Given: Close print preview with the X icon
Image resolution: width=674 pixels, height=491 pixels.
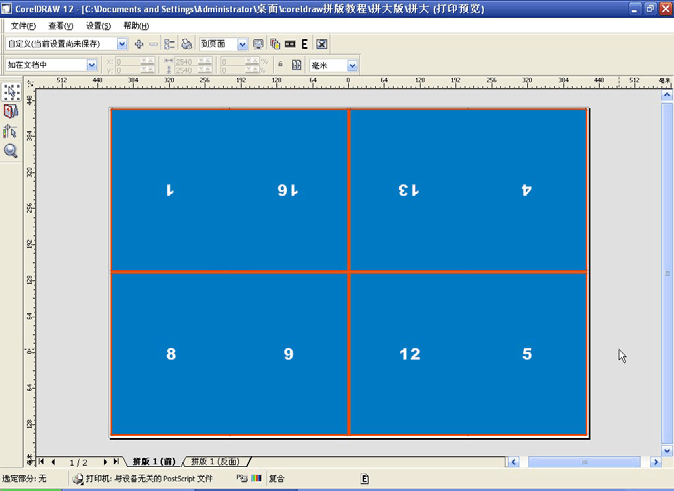Looking at the screenshot, I should (322, 45).
